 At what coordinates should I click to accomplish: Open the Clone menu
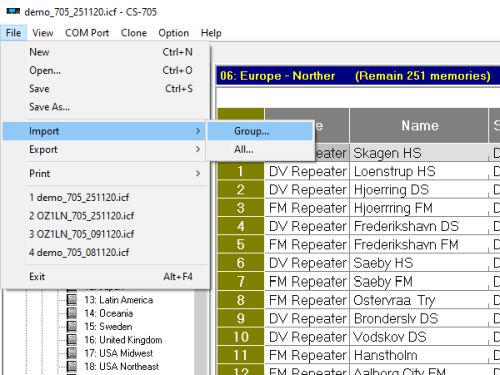(x=134, y=33)
